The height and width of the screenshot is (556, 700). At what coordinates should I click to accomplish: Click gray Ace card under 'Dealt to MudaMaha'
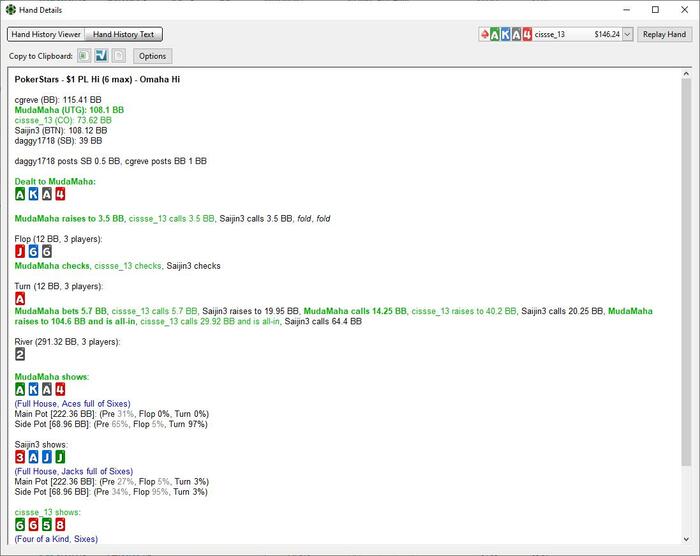coord(47,194)
